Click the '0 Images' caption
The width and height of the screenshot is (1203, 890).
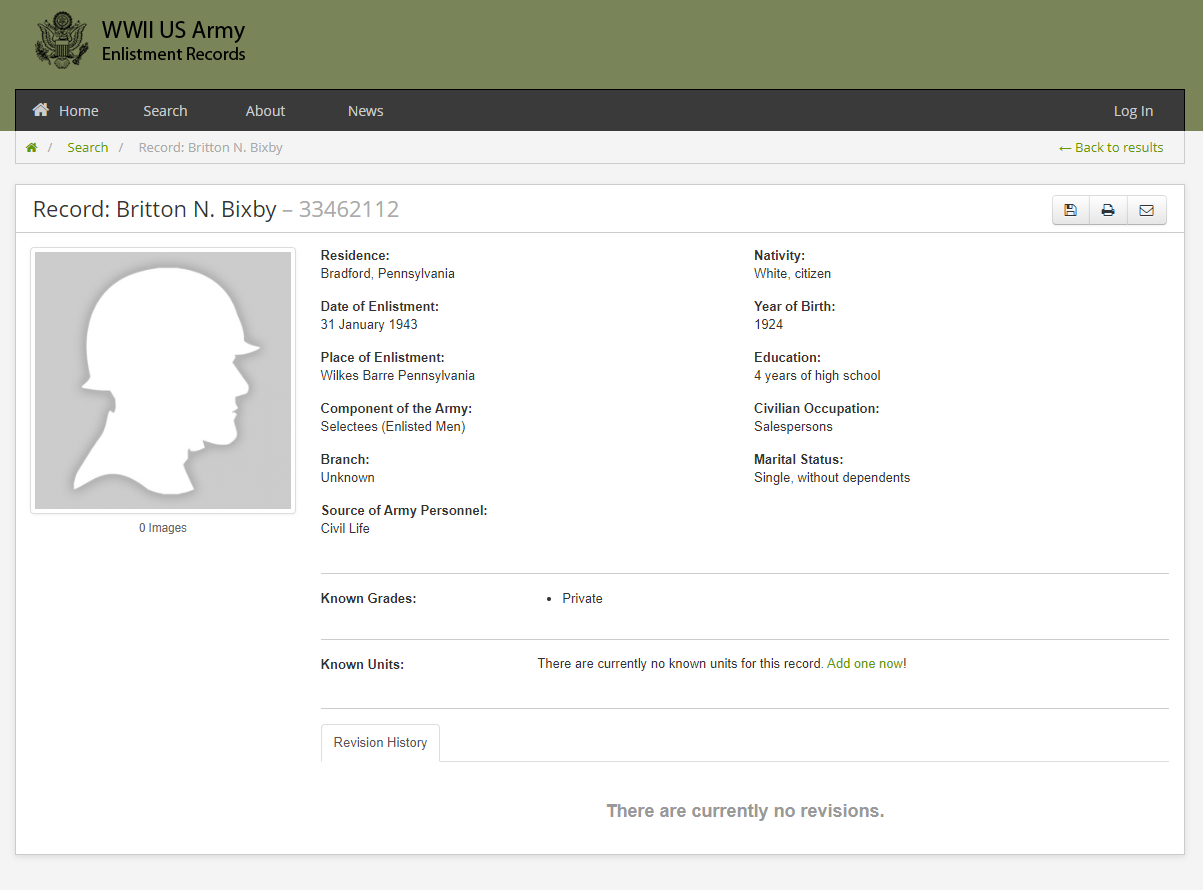click(x=163, y=528)
